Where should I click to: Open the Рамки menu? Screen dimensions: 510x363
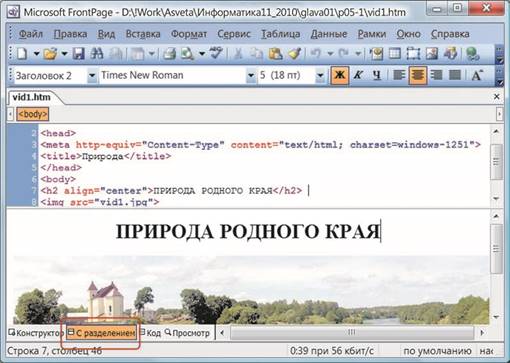[x=372, y=34]
